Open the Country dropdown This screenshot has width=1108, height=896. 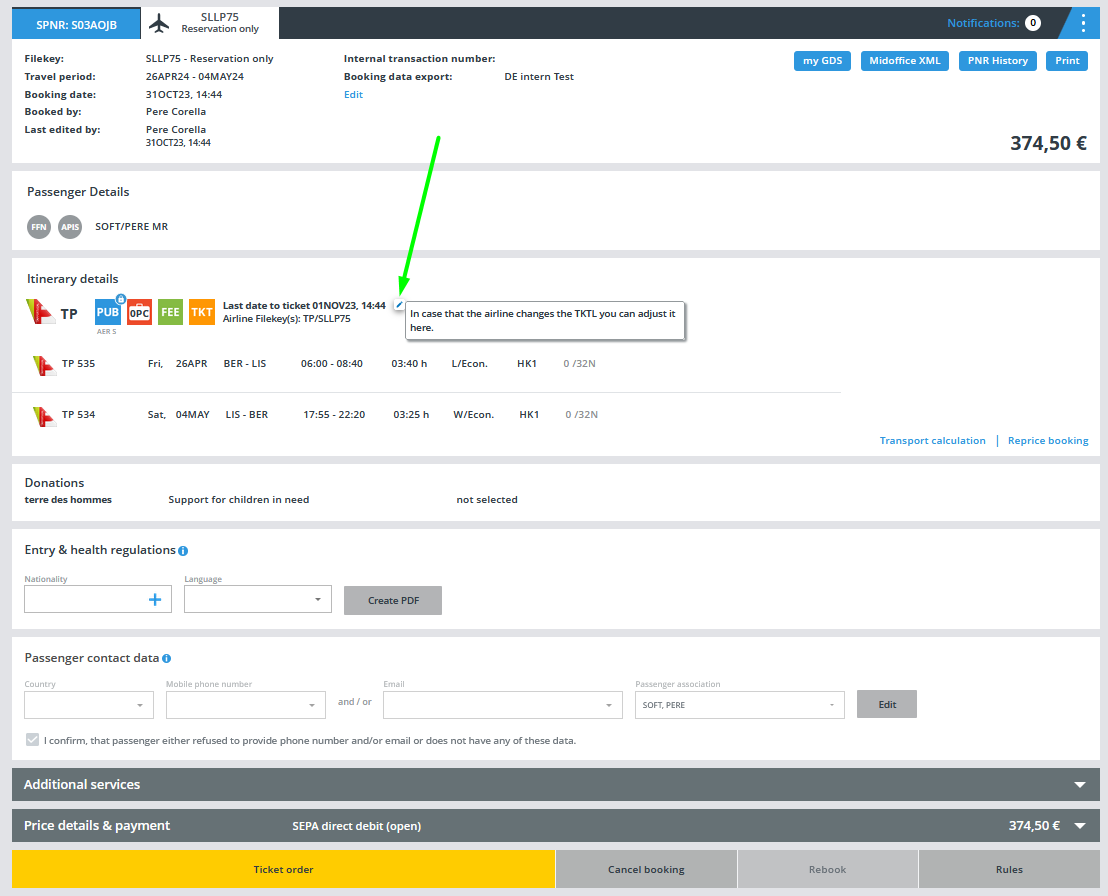(89, 705)
